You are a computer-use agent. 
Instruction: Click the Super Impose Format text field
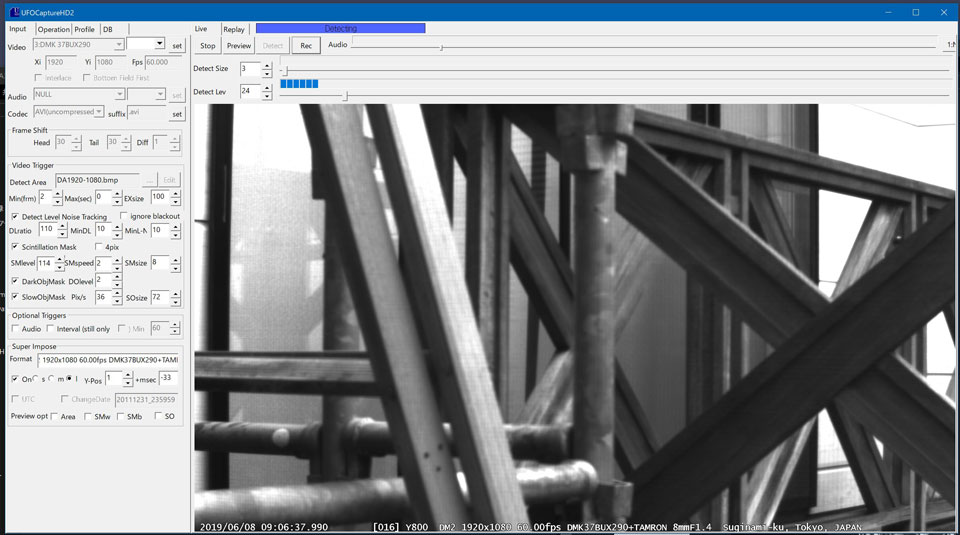click(110, 358)
